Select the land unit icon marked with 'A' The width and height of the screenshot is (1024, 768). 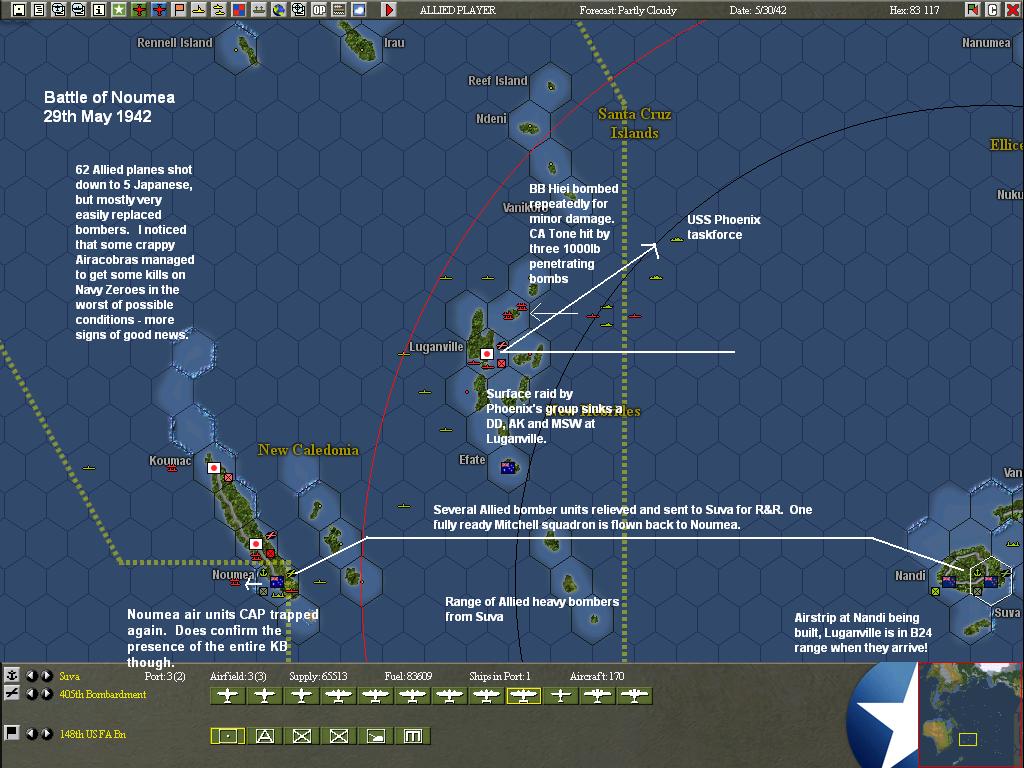[264, 736]
